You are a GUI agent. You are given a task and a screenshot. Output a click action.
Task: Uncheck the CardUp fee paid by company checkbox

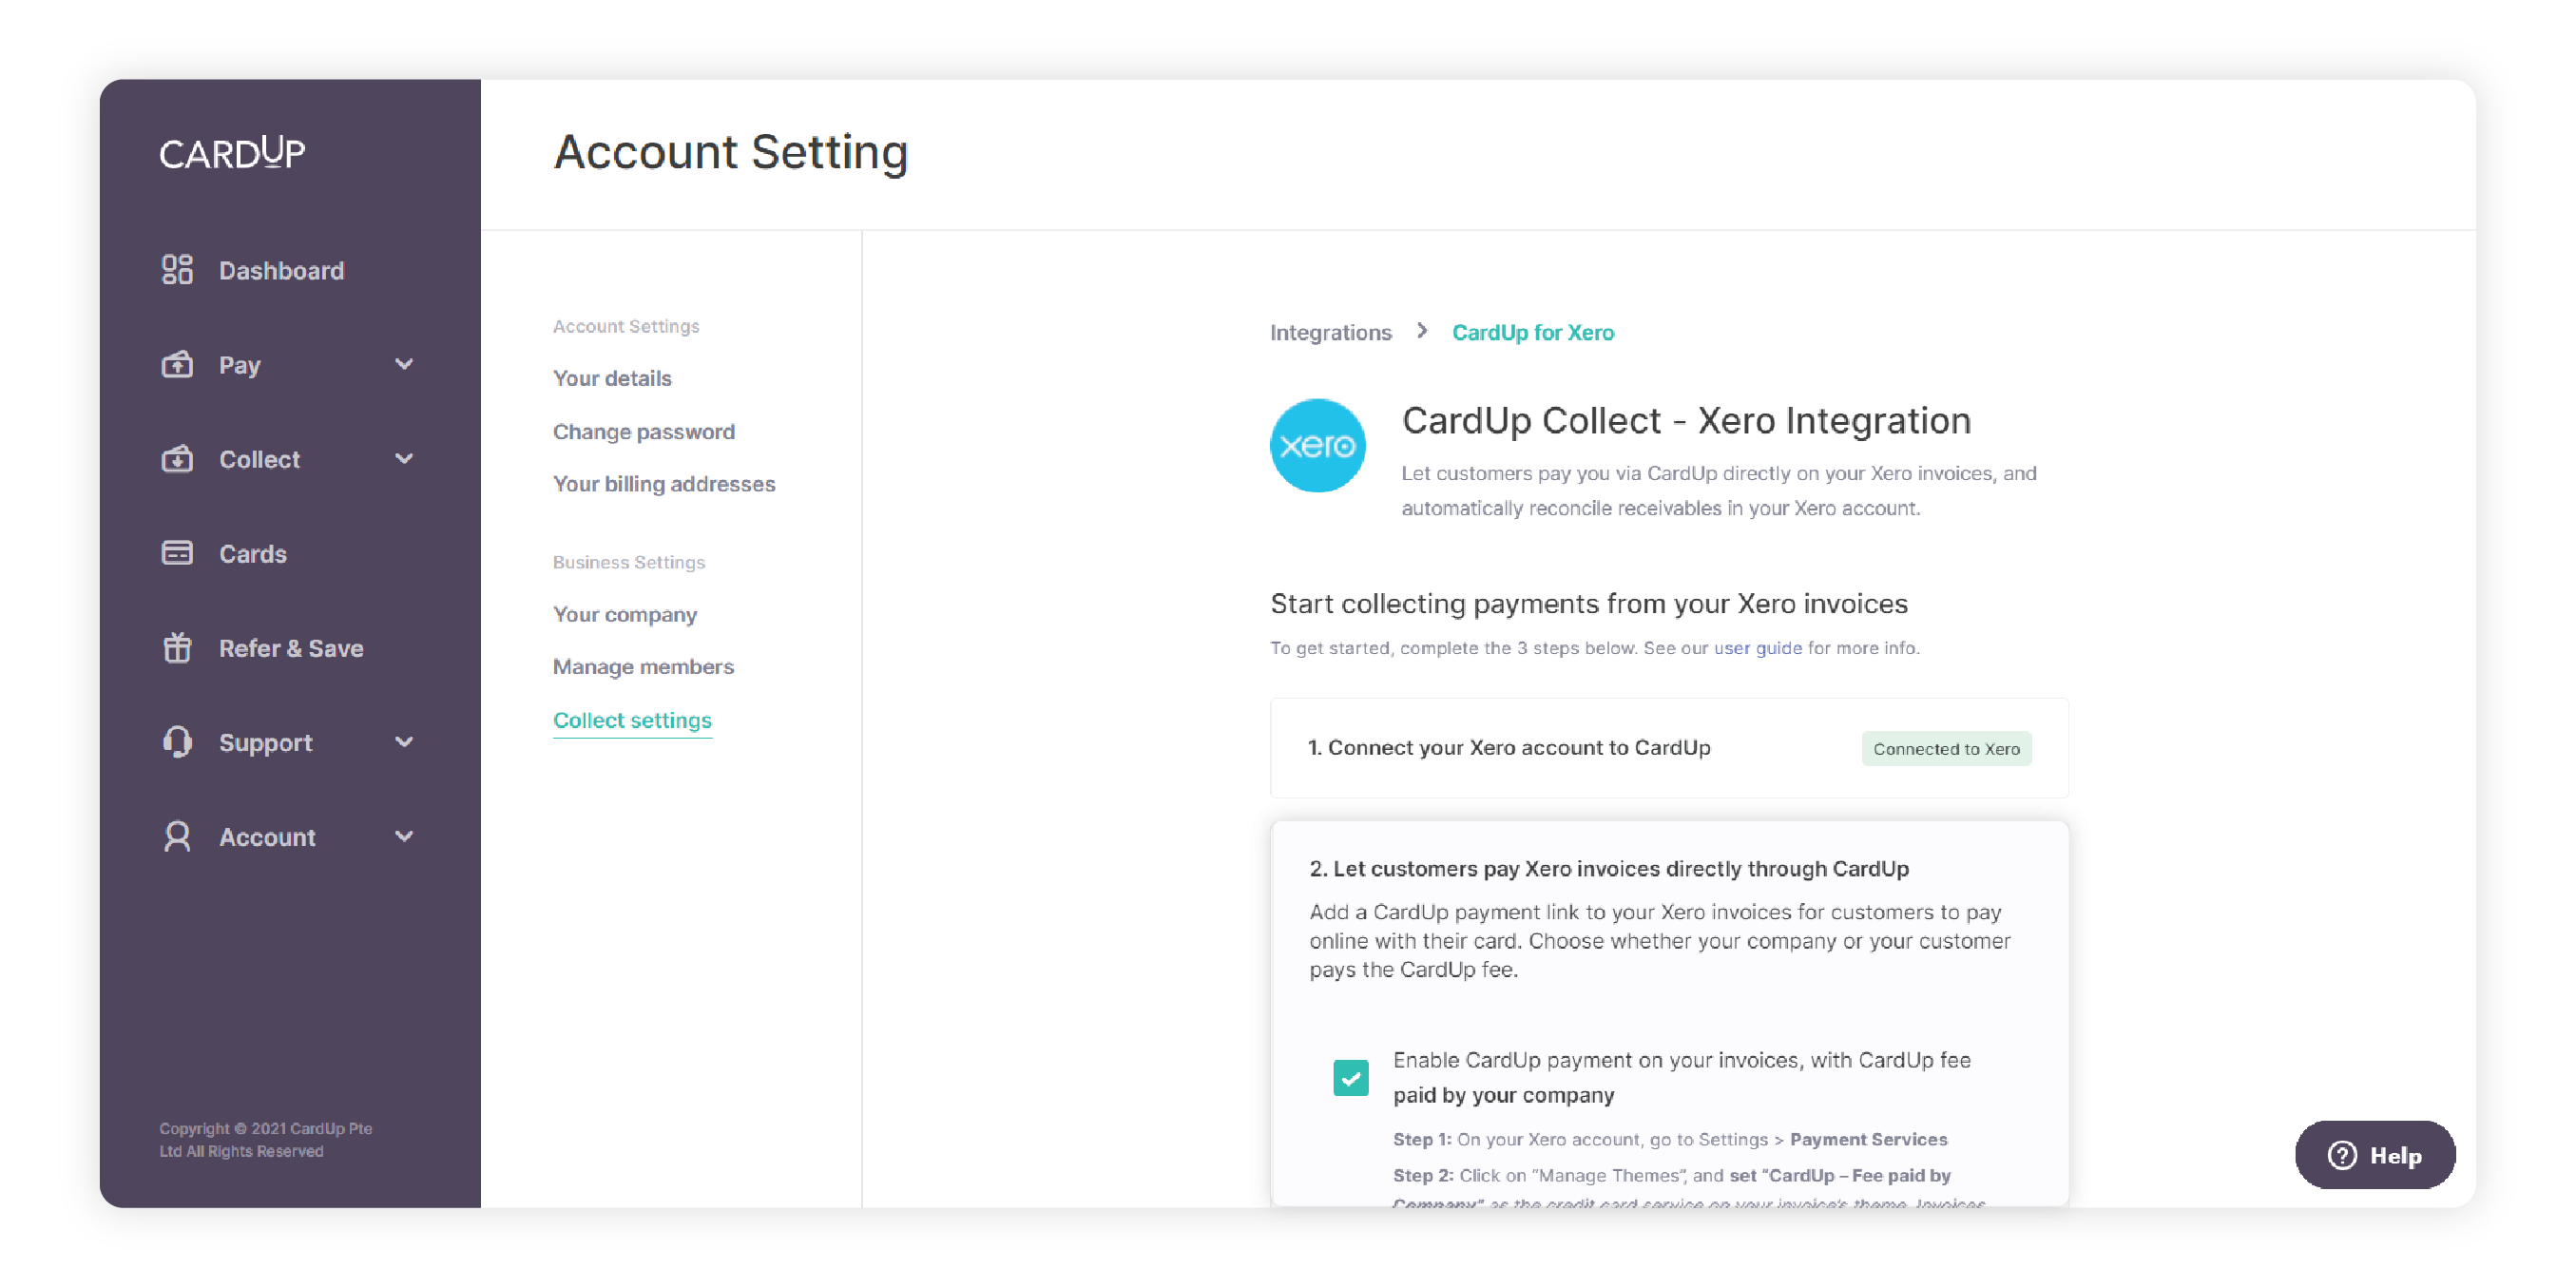(1350, 1078)
